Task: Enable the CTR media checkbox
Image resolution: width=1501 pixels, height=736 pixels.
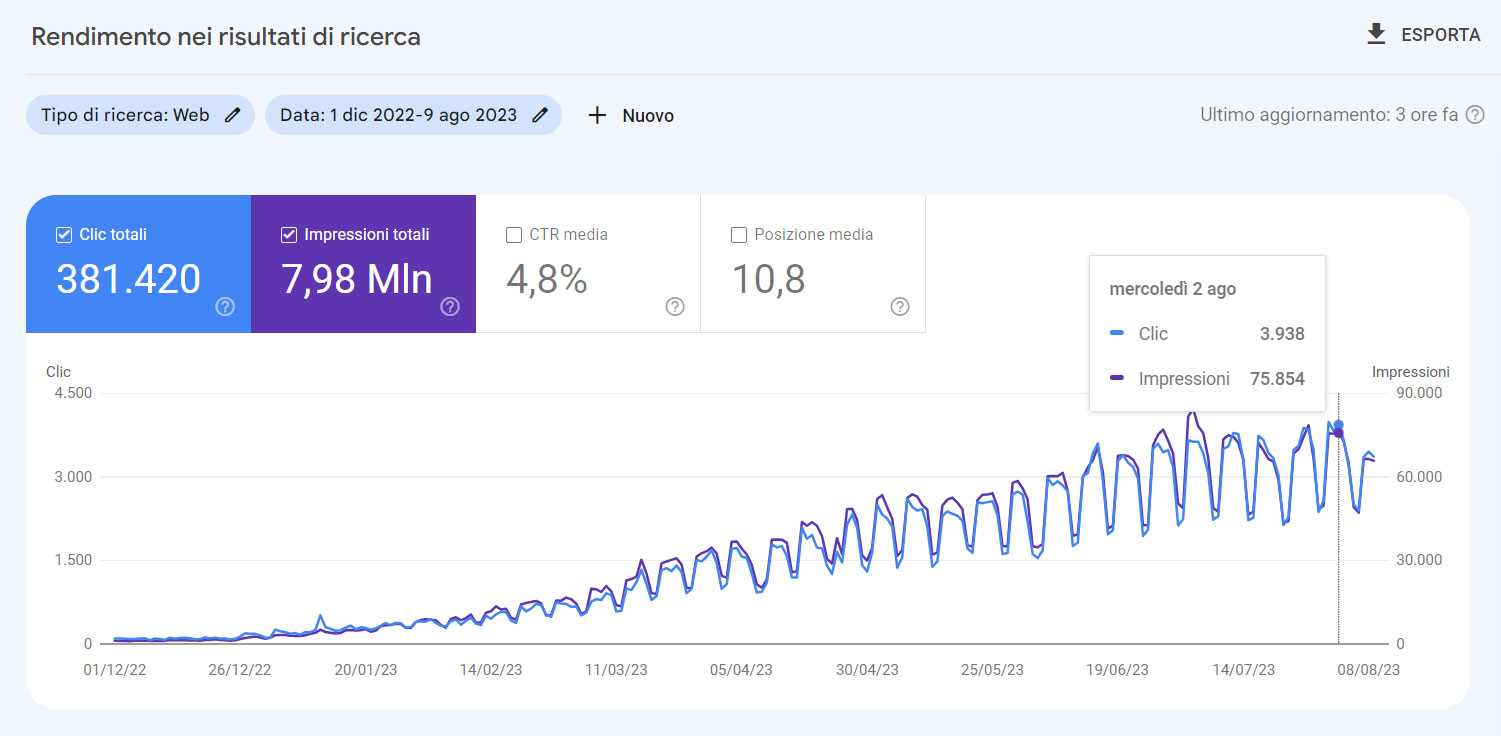Action: click(513, 234)
